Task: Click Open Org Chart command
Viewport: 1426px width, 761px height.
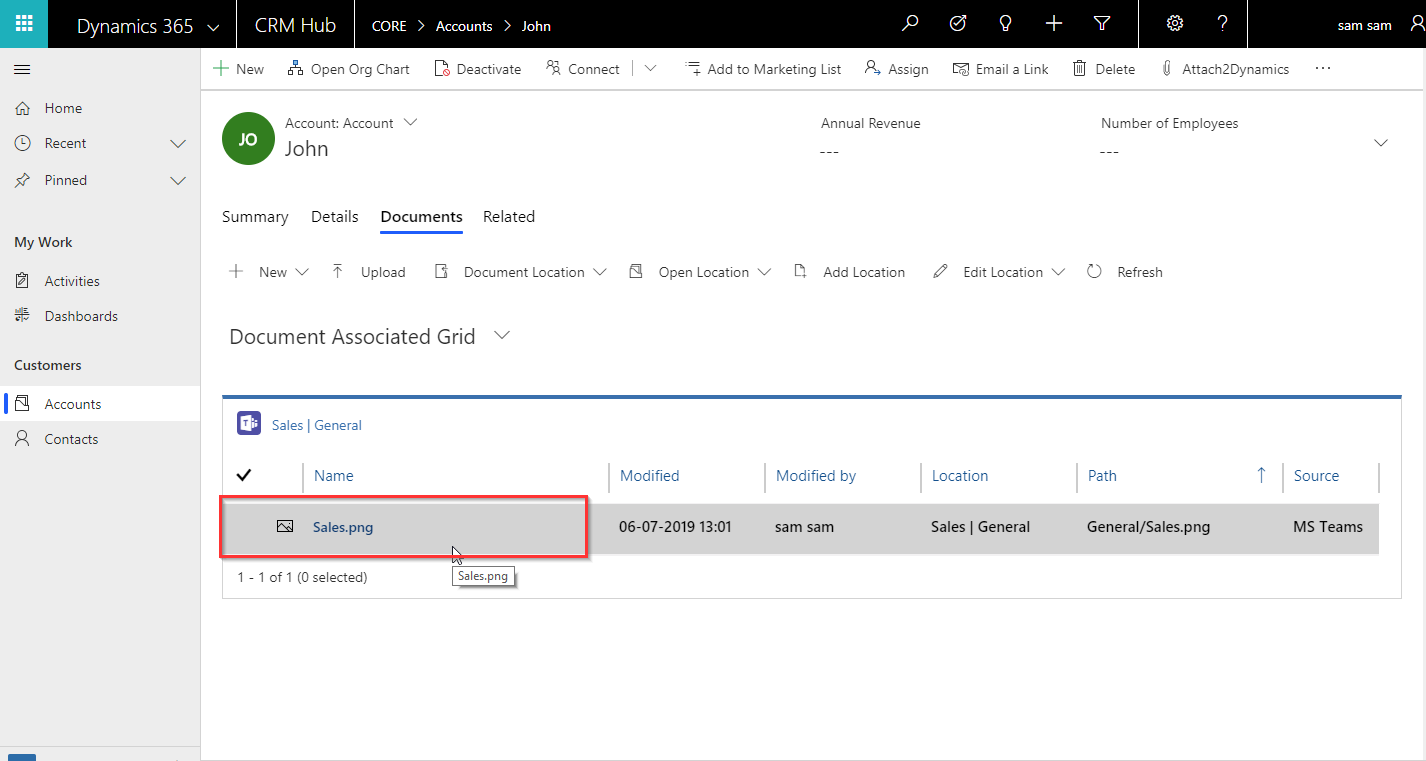Action: pos(348,69)
